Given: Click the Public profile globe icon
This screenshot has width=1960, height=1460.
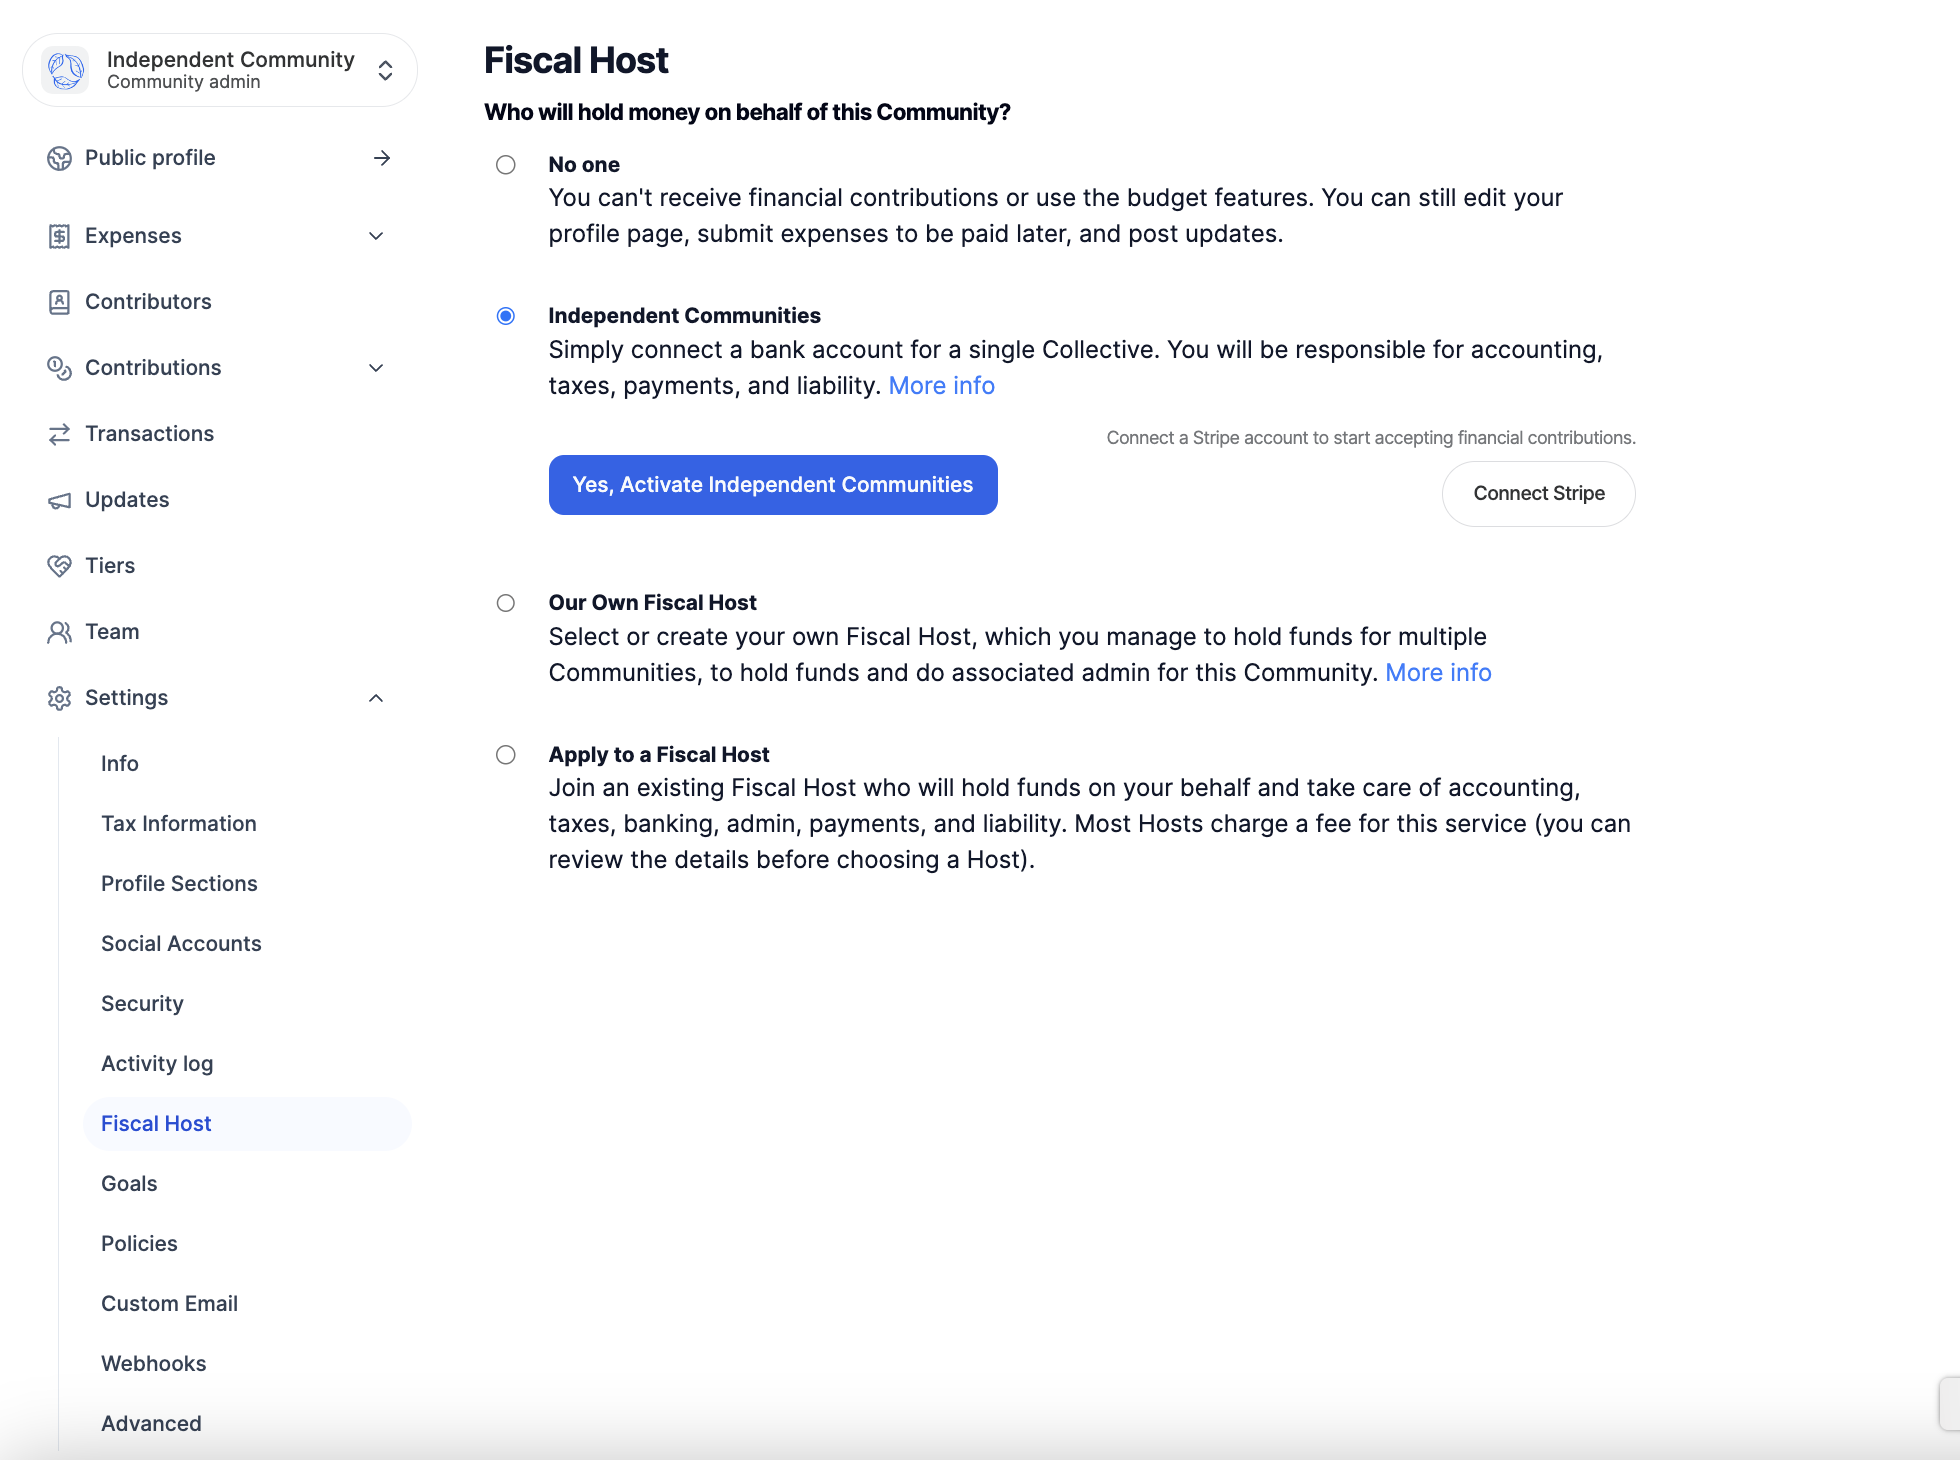Looking at the screenshot, I should (59, 158).
